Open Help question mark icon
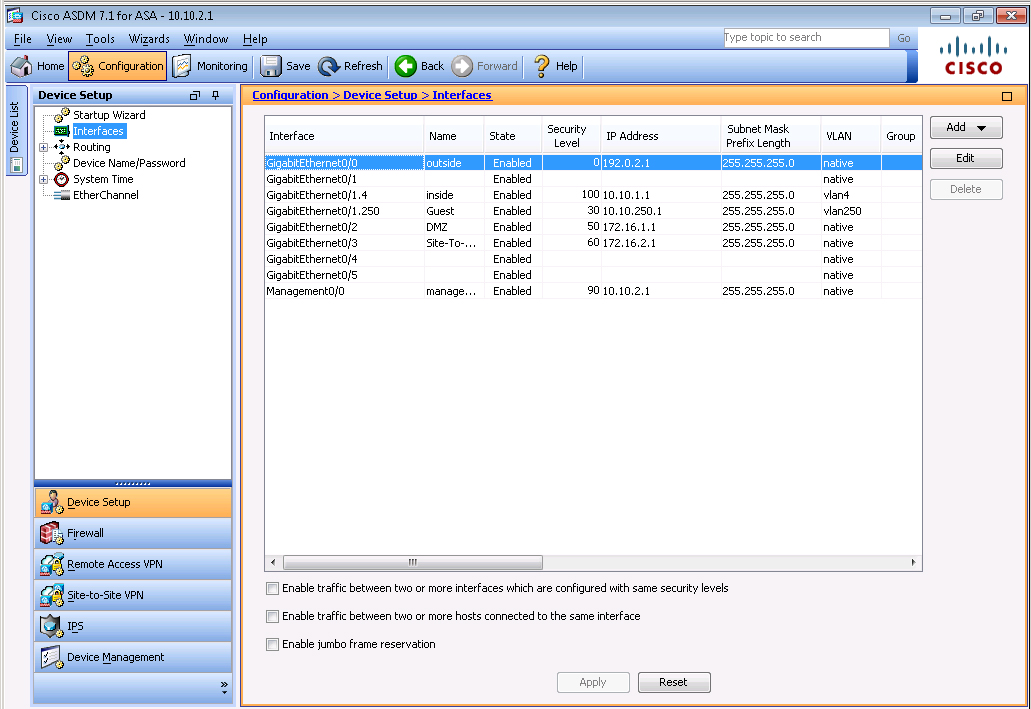This screenshot has width=1031, height=709. point(541,66)
